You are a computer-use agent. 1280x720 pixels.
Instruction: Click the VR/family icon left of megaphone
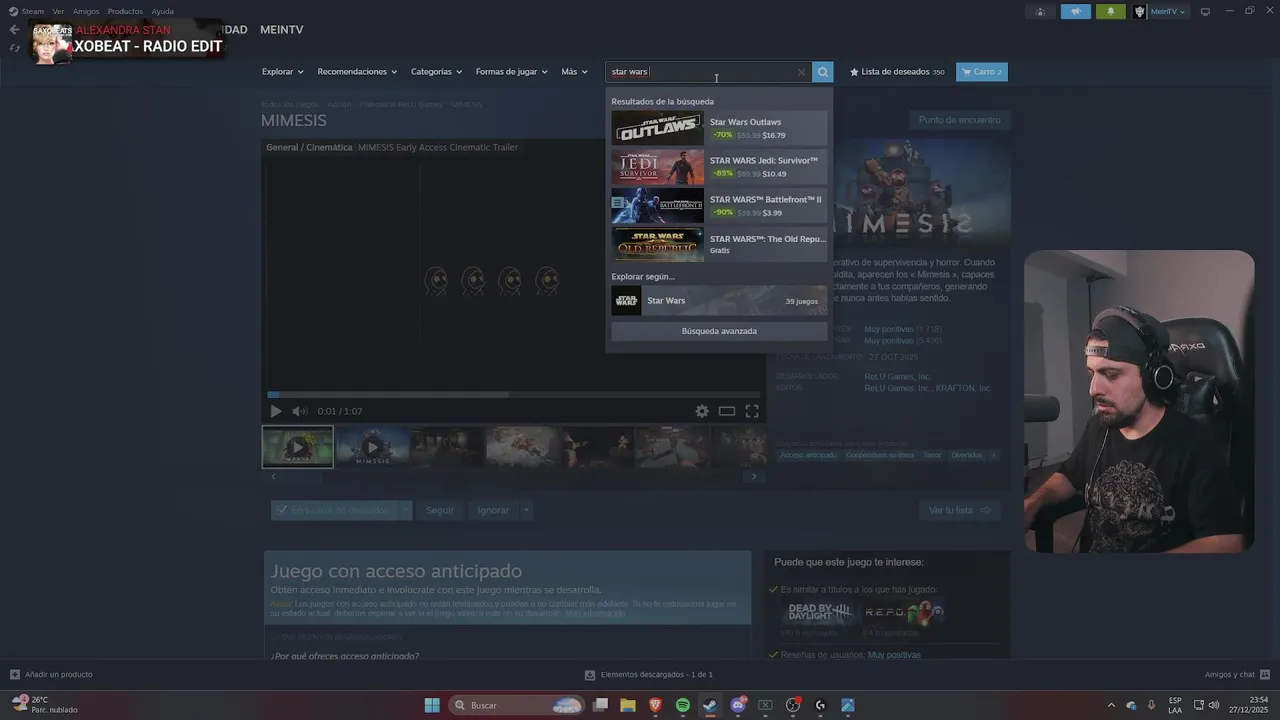pos(1041,12)
